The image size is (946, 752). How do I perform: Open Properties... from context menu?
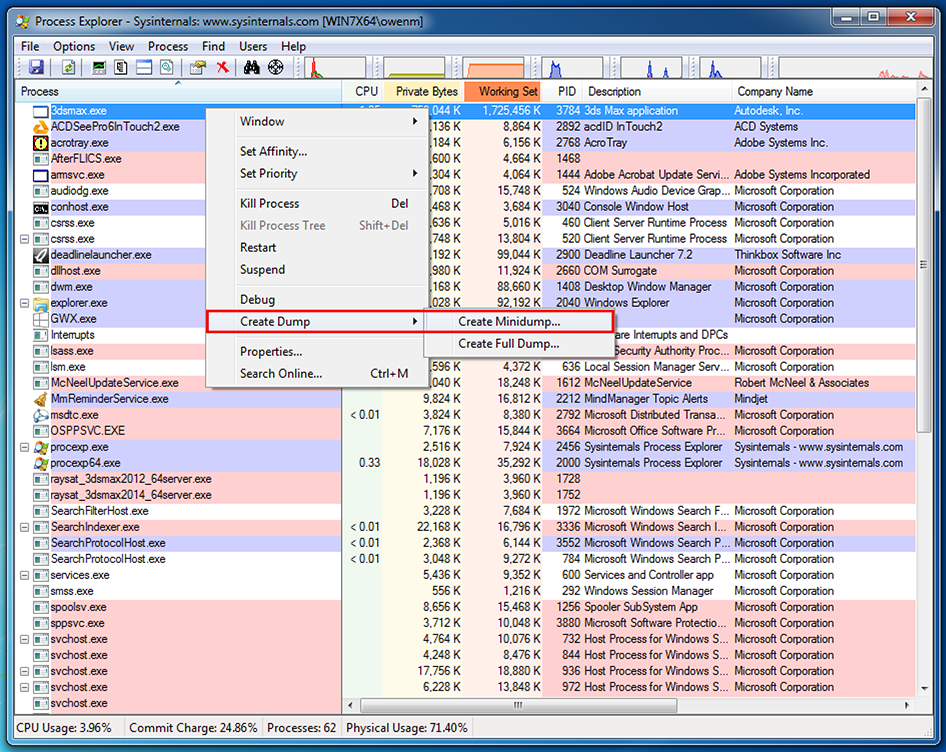[x=317, y=351]
